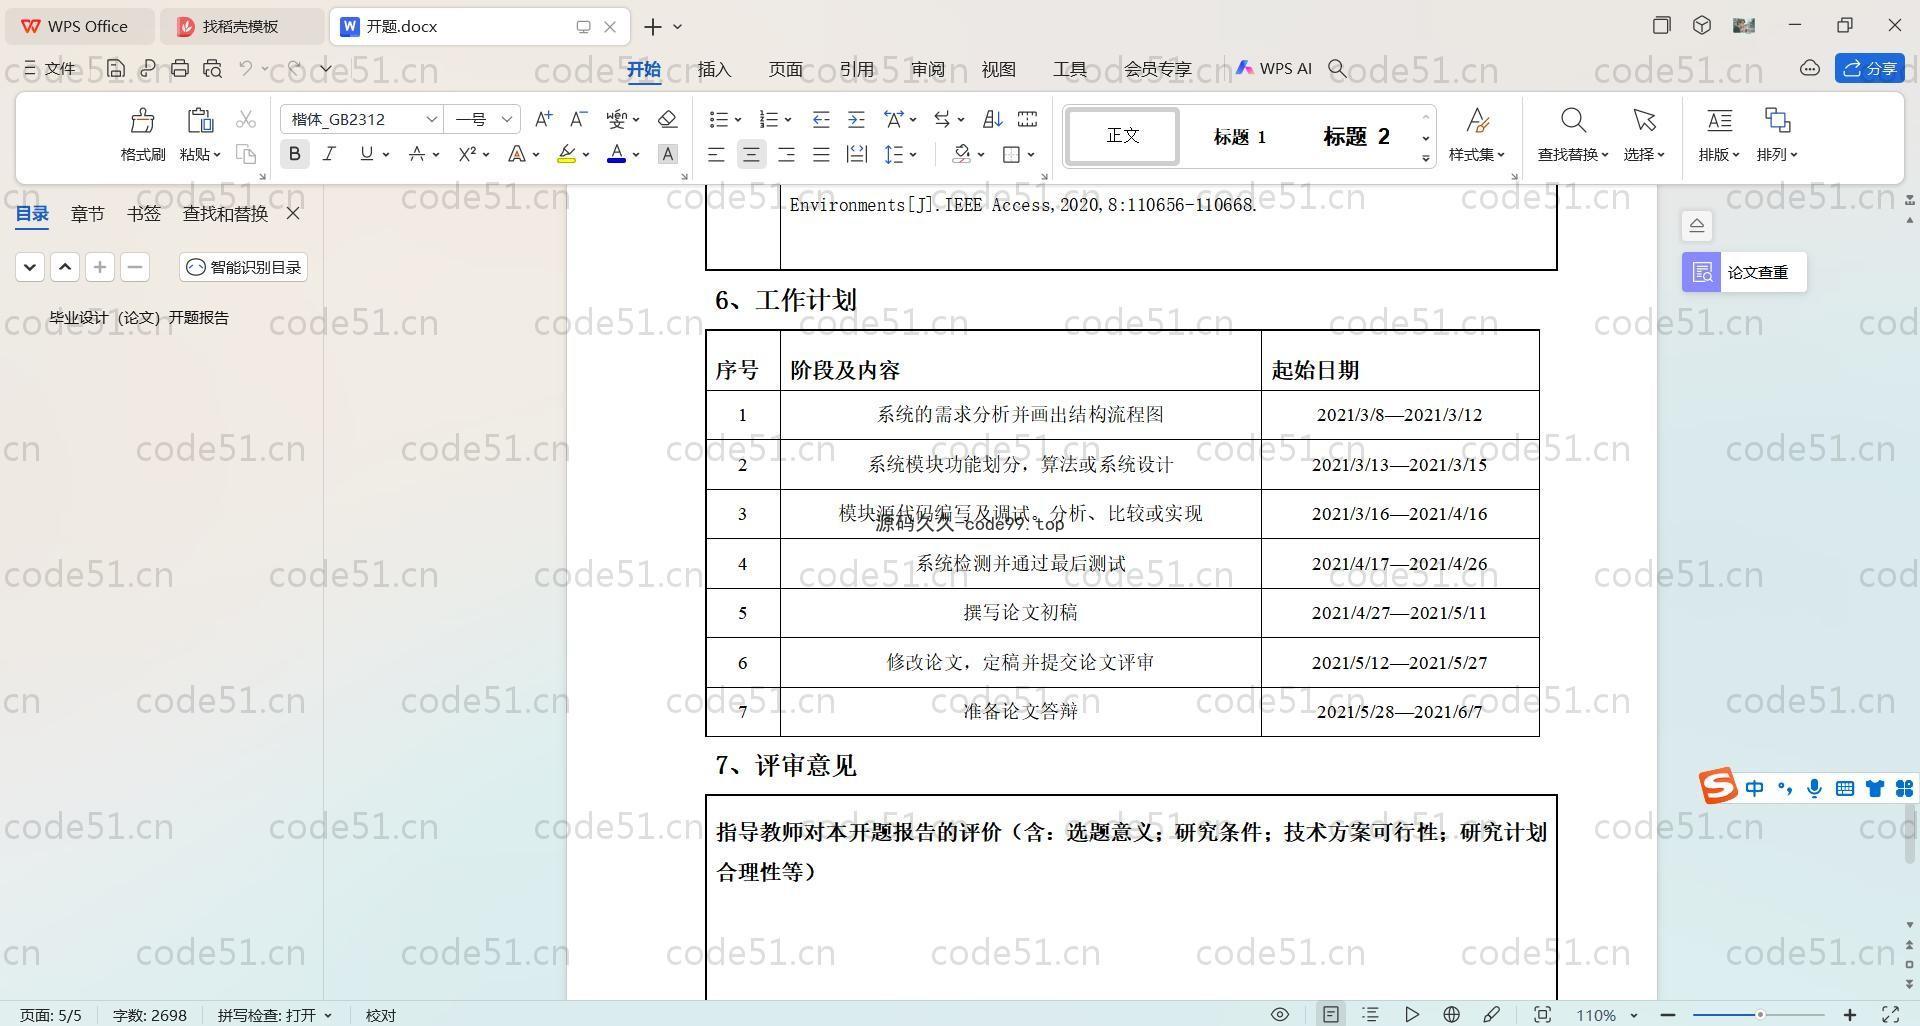Click the 智能识别目录 button

pos(244,267)
